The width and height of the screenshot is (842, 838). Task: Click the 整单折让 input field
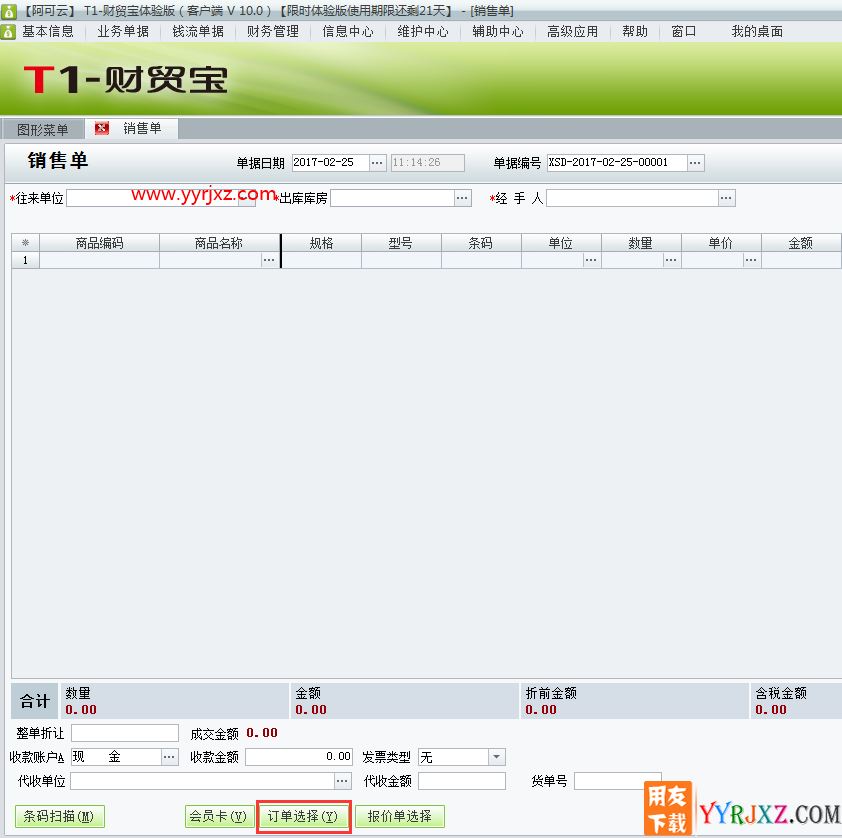point(125,733)
